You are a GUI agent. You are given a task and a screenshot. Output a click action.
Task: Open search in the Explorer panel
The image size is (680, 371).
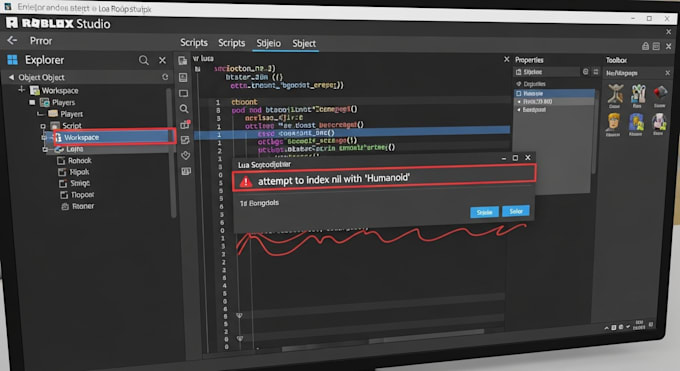(x=144, y=60)
